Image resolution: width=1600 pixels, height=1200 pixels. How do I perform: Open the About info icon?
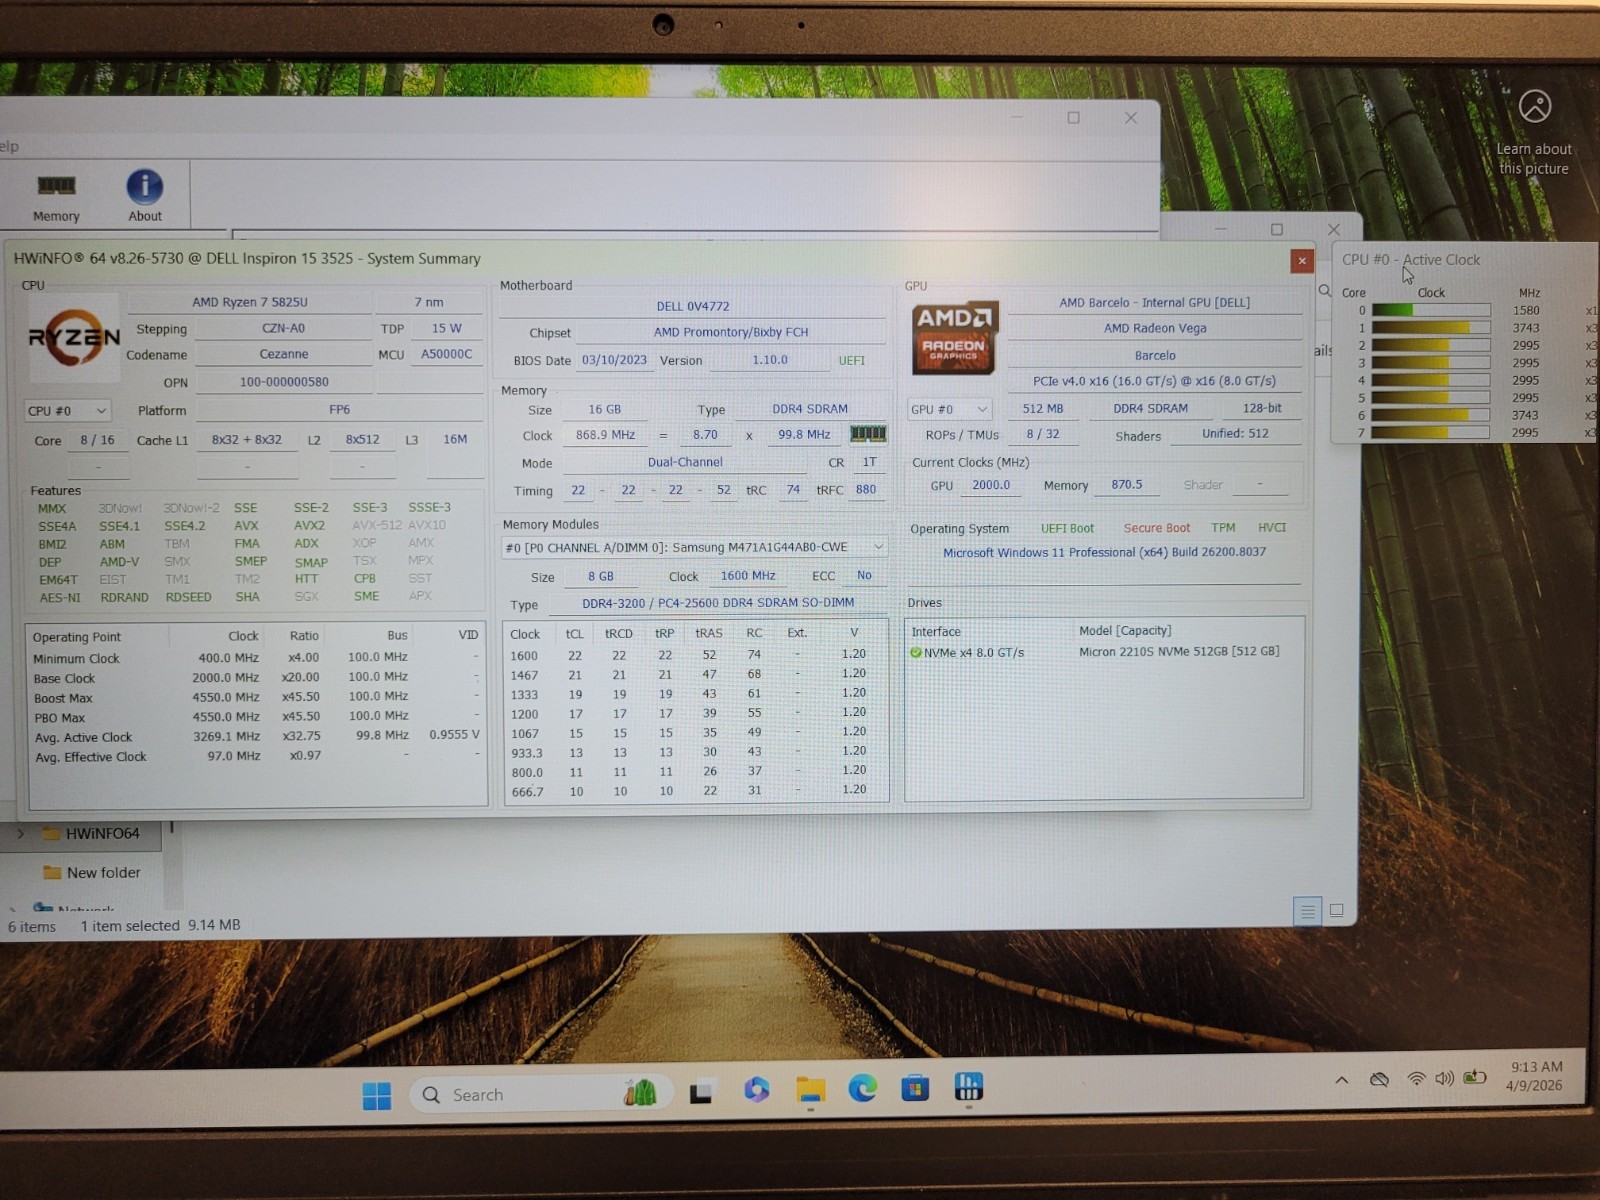coord(144,196)
